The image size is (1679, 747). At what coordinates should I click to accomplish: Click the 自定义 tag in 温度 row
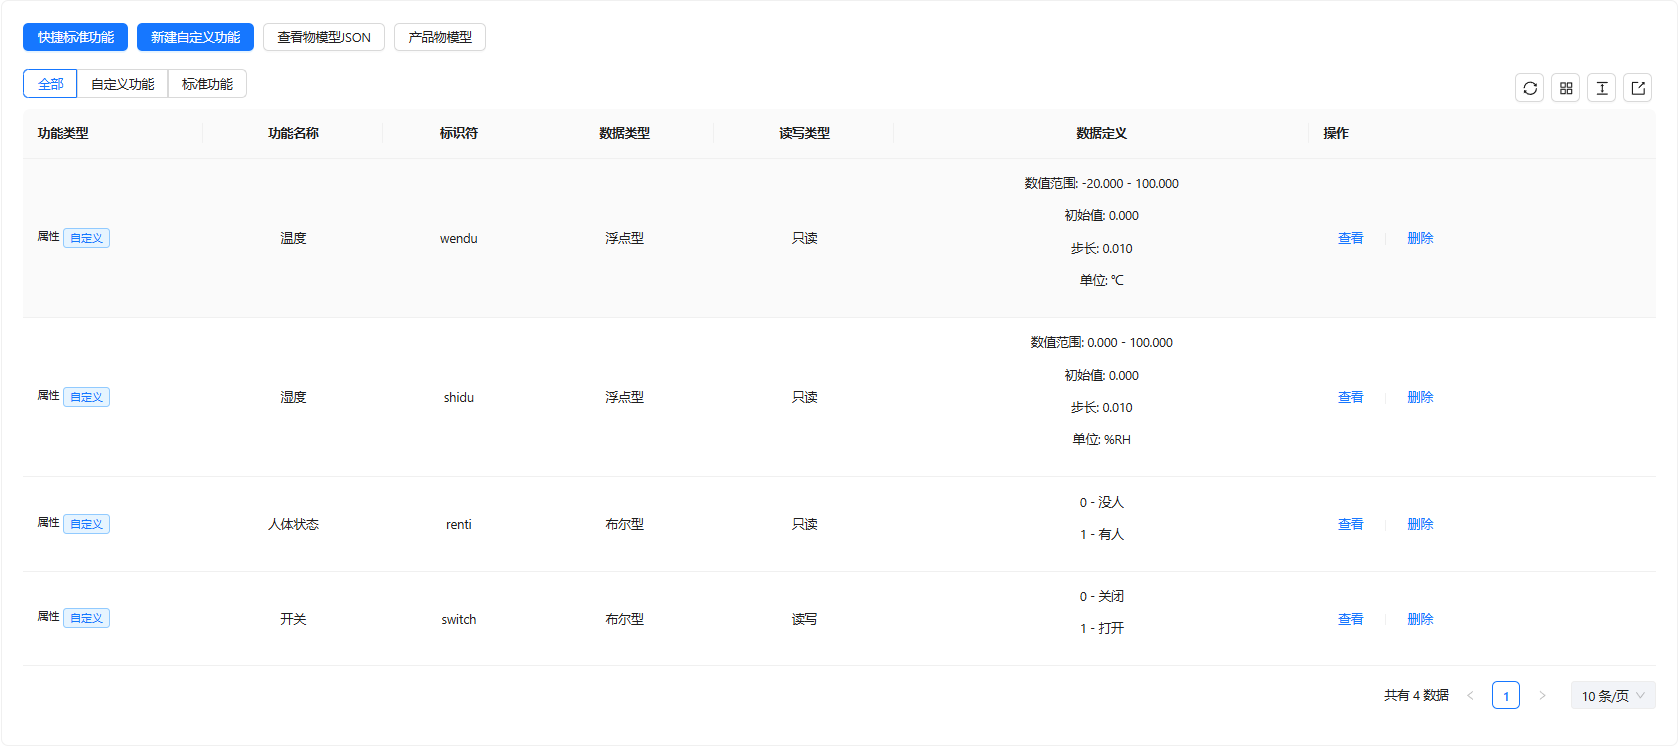tap(86, 238)
